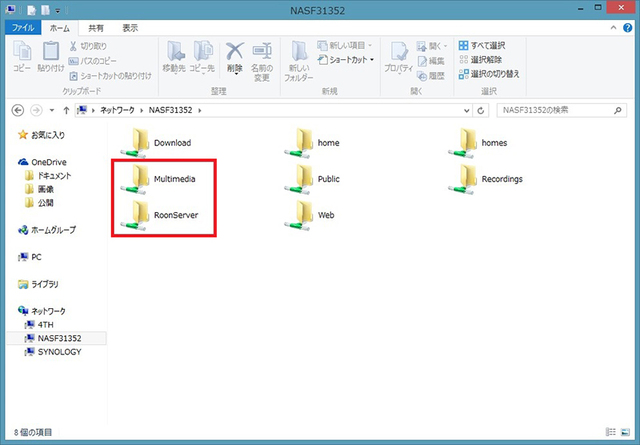
Task: Switch to the 表示 (View) tab
Action: click(x=130, y=28)
